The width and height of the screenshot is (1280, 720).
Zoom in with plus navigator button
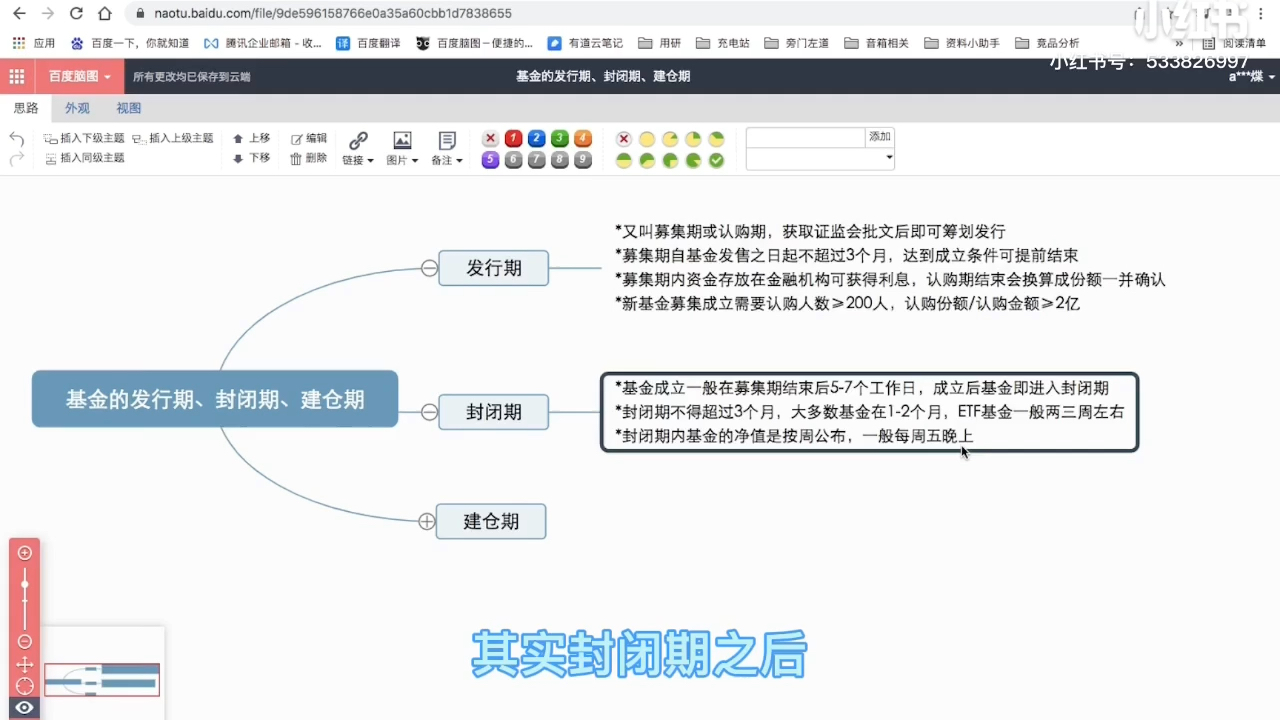click(x=25, y=553)
